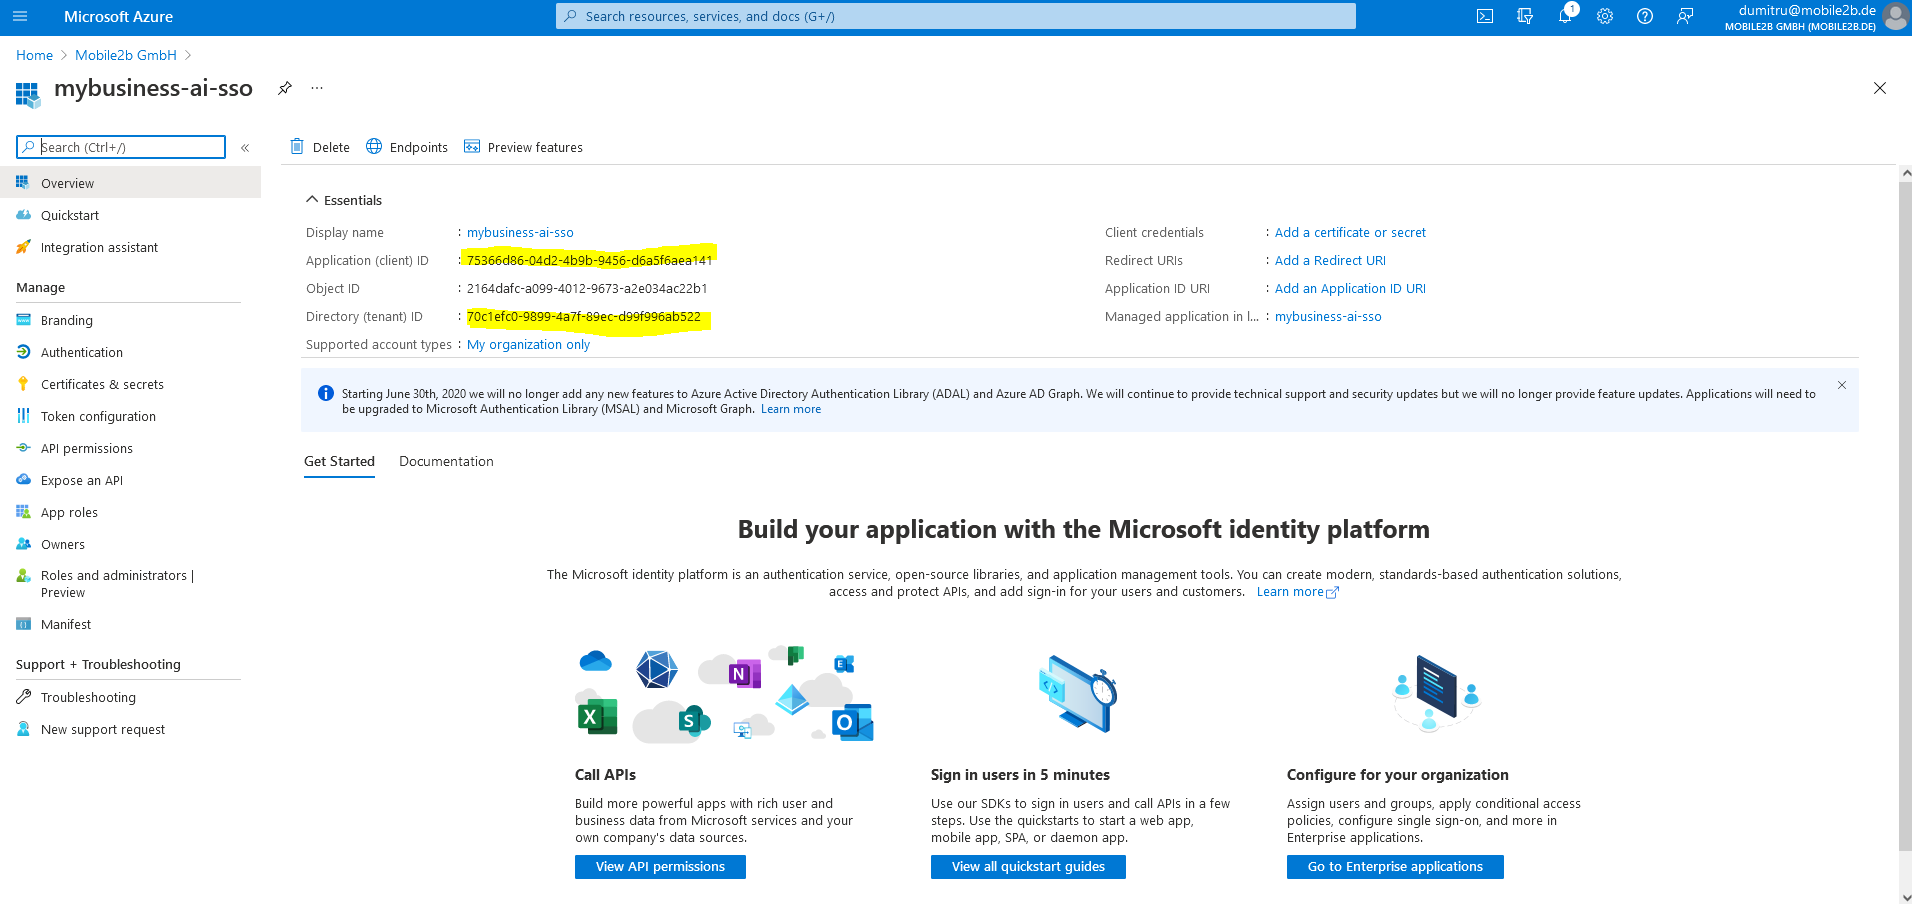1912x904 pixels.
Task: Open the notifications bell
Action: coord(1566,16)
